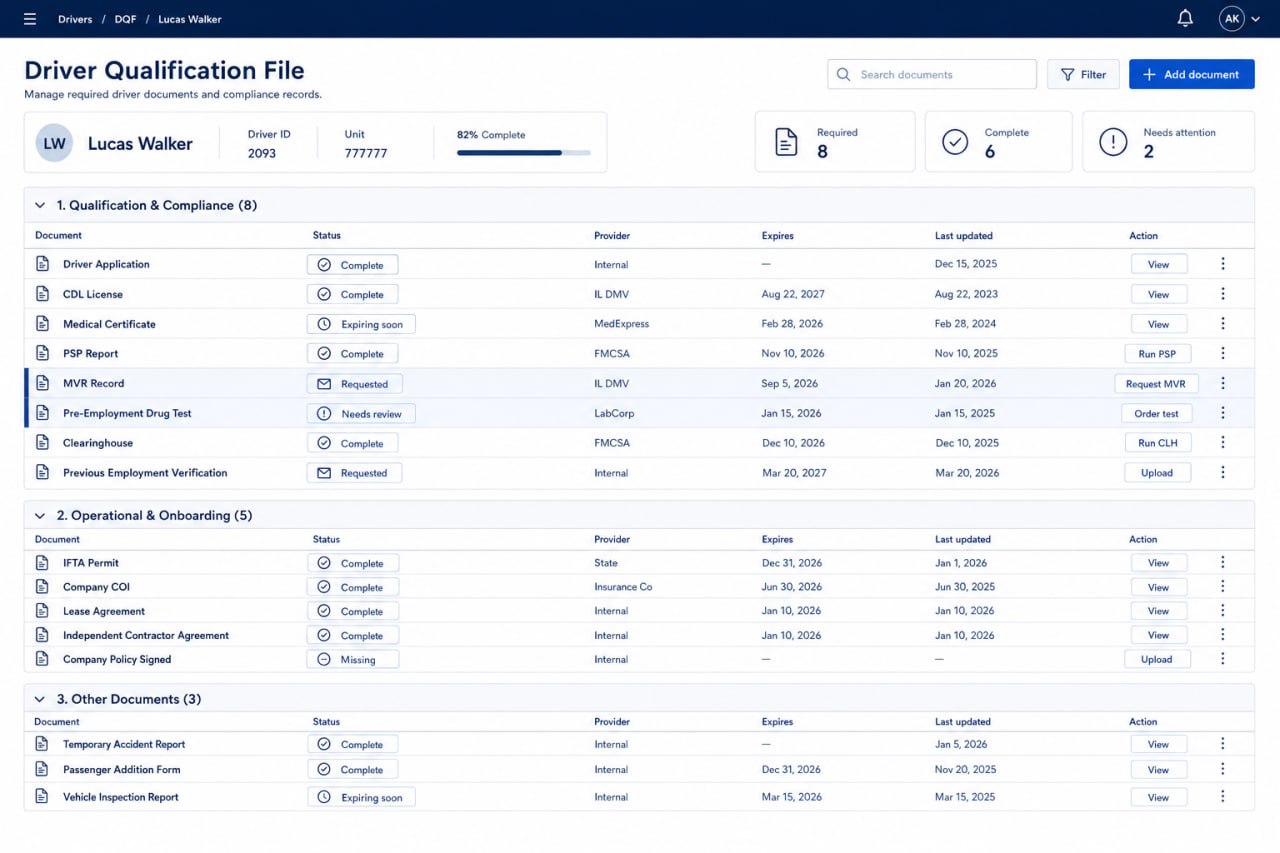Image resolution: width=1280 pixels, height=853 pixels.
Task: Click the document icon beside Lease Agreement
Action: [x=42, y=611]
